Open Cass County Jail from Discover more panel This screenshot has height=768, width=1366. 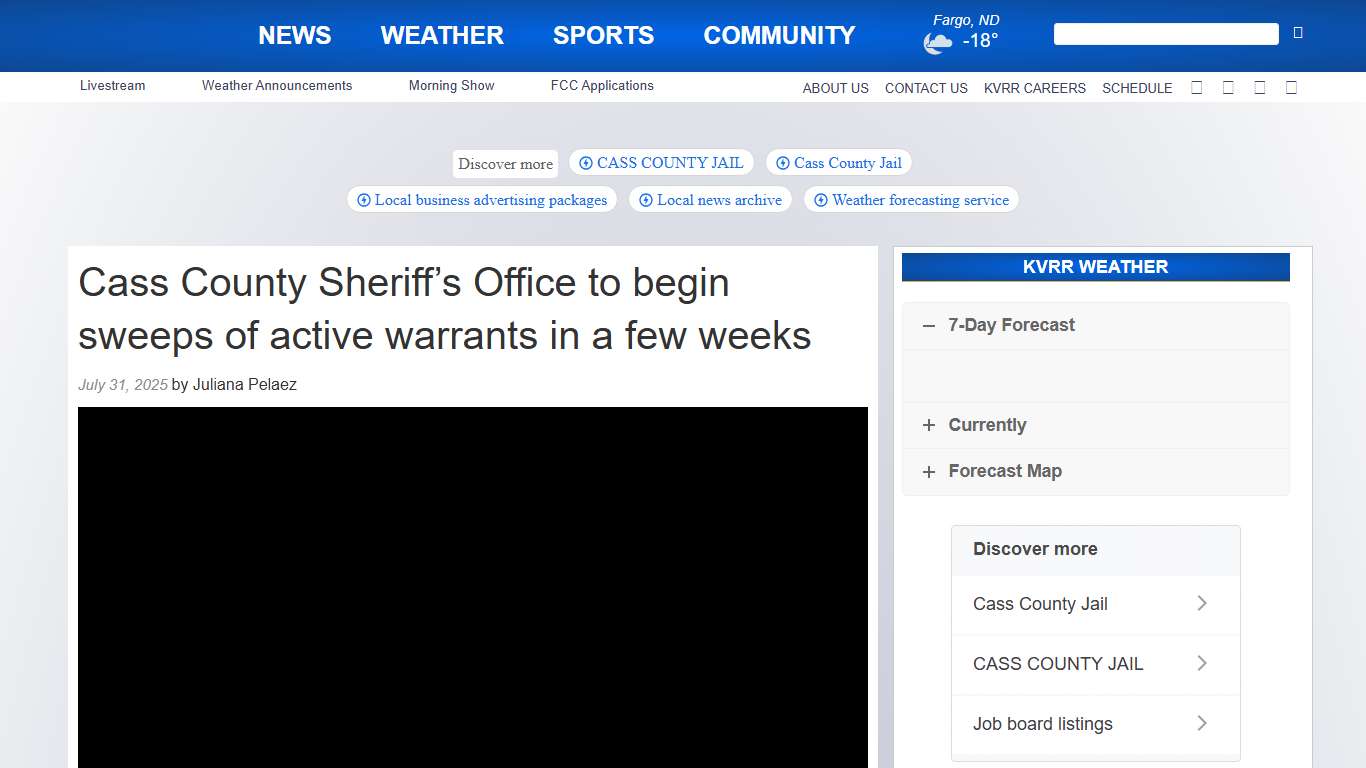click(x=1040, y=604)
